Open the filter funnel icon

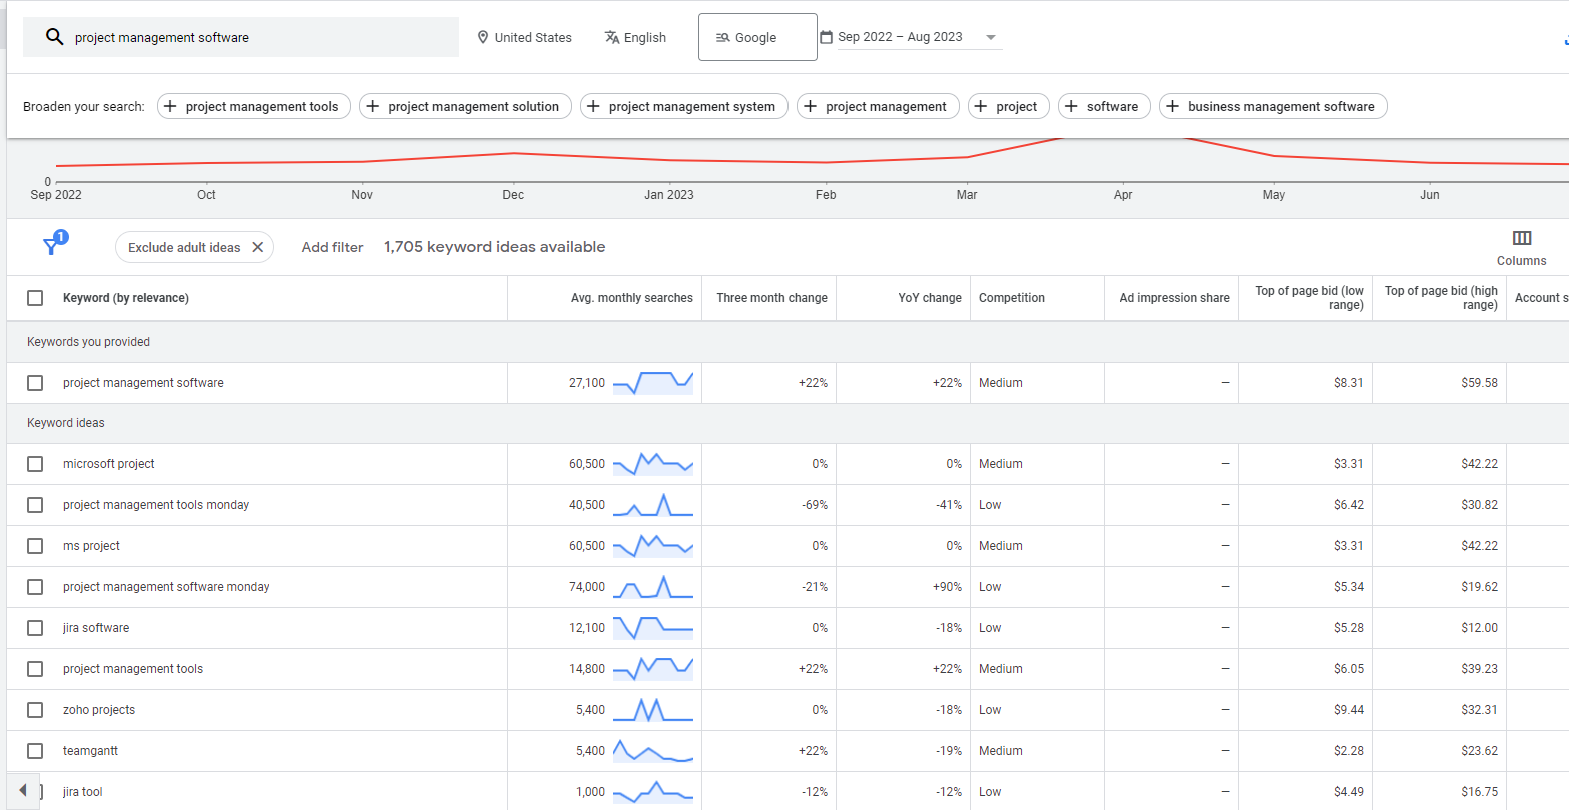[x=52, y=245]
